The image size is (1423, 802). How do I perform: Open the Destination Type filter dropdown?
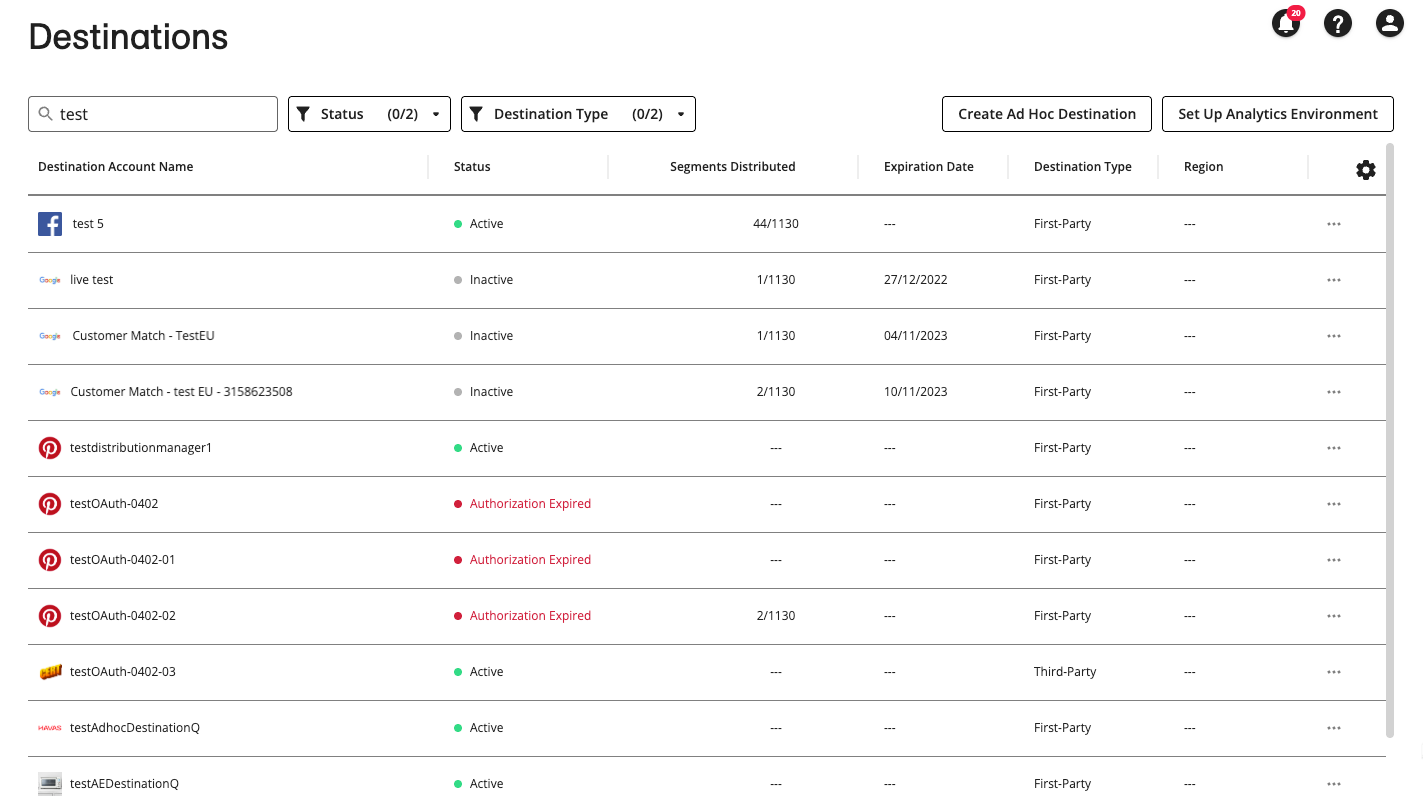pos(578,114)
